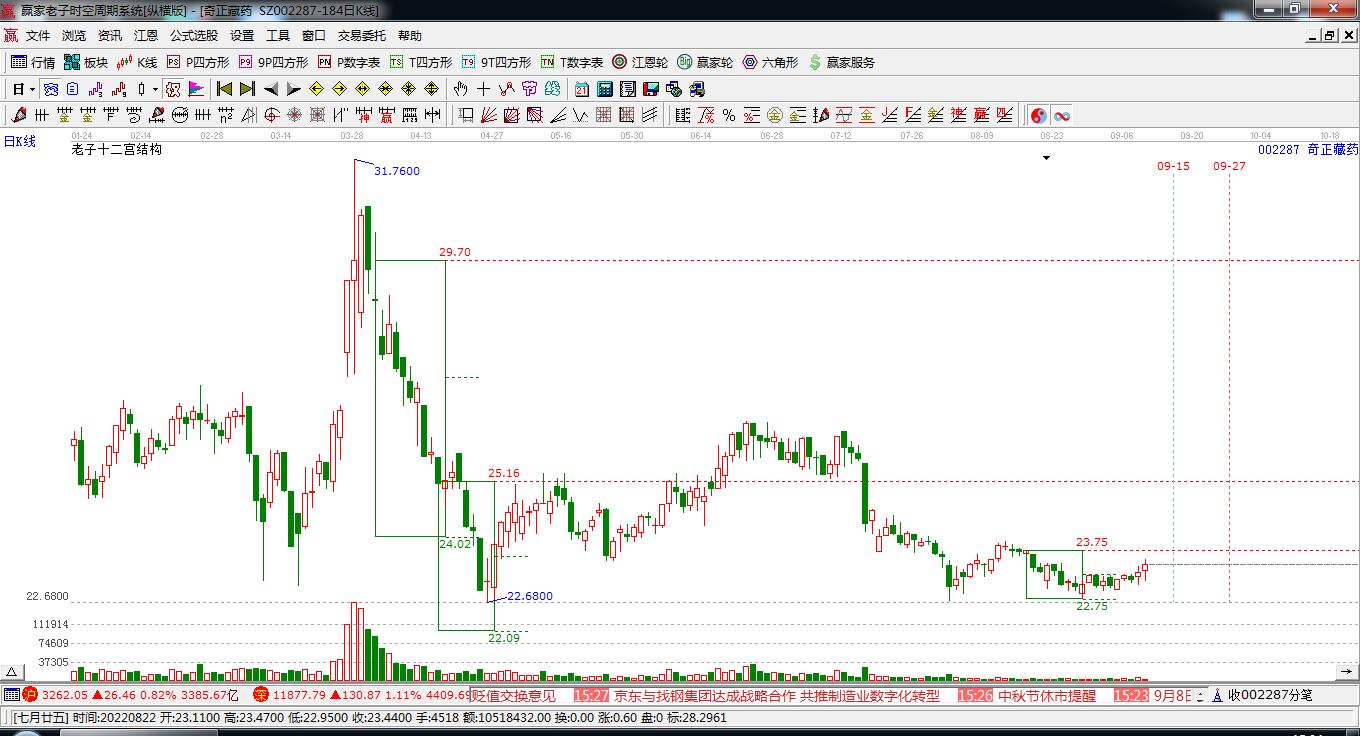1360x736 pixels.
Task: Click the 09-15 date marker label
Action: (1174, 166)
